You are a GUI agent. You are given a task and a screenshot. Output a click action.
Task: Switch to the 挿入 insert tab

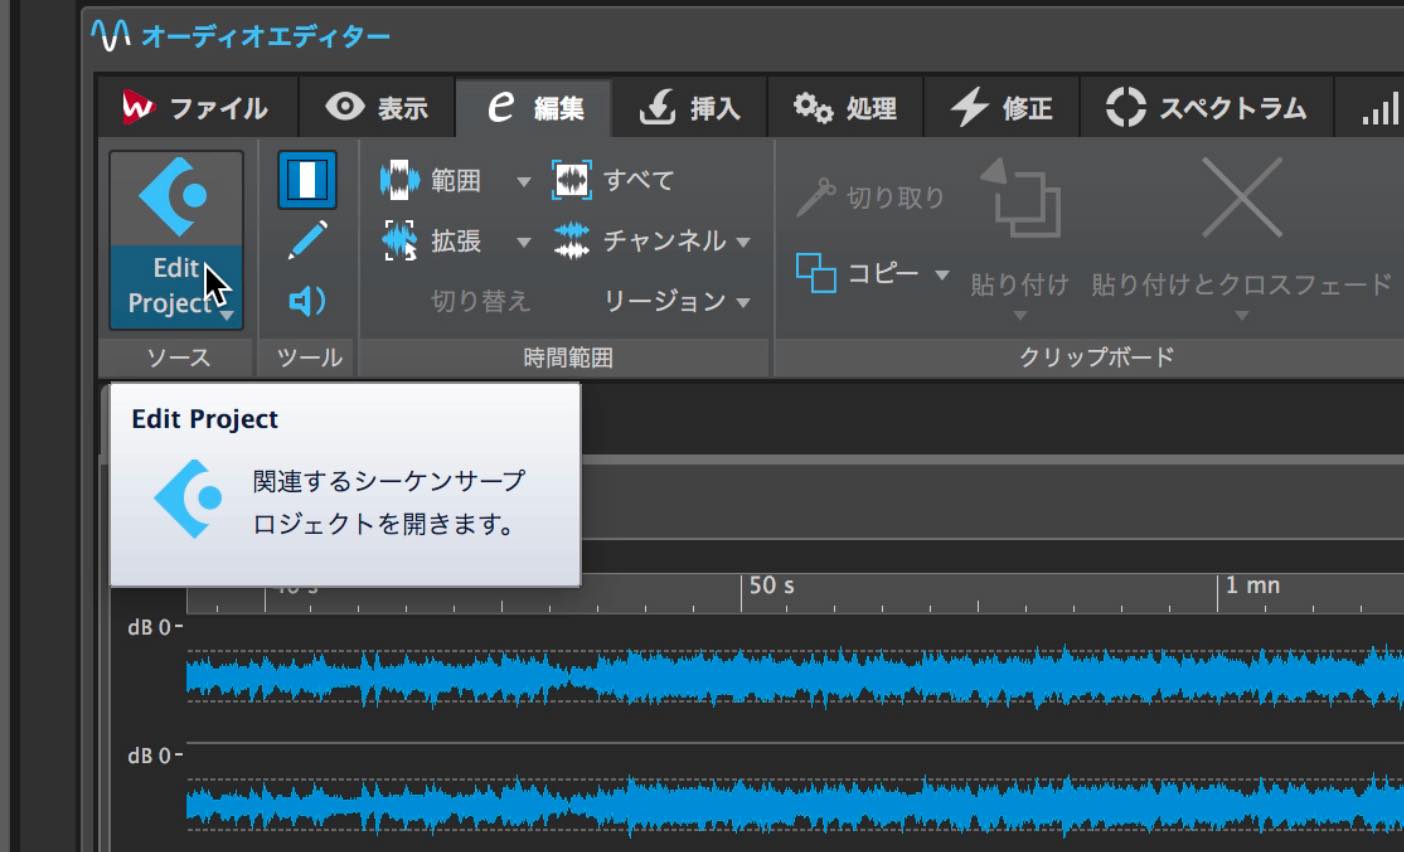[690, 108]
